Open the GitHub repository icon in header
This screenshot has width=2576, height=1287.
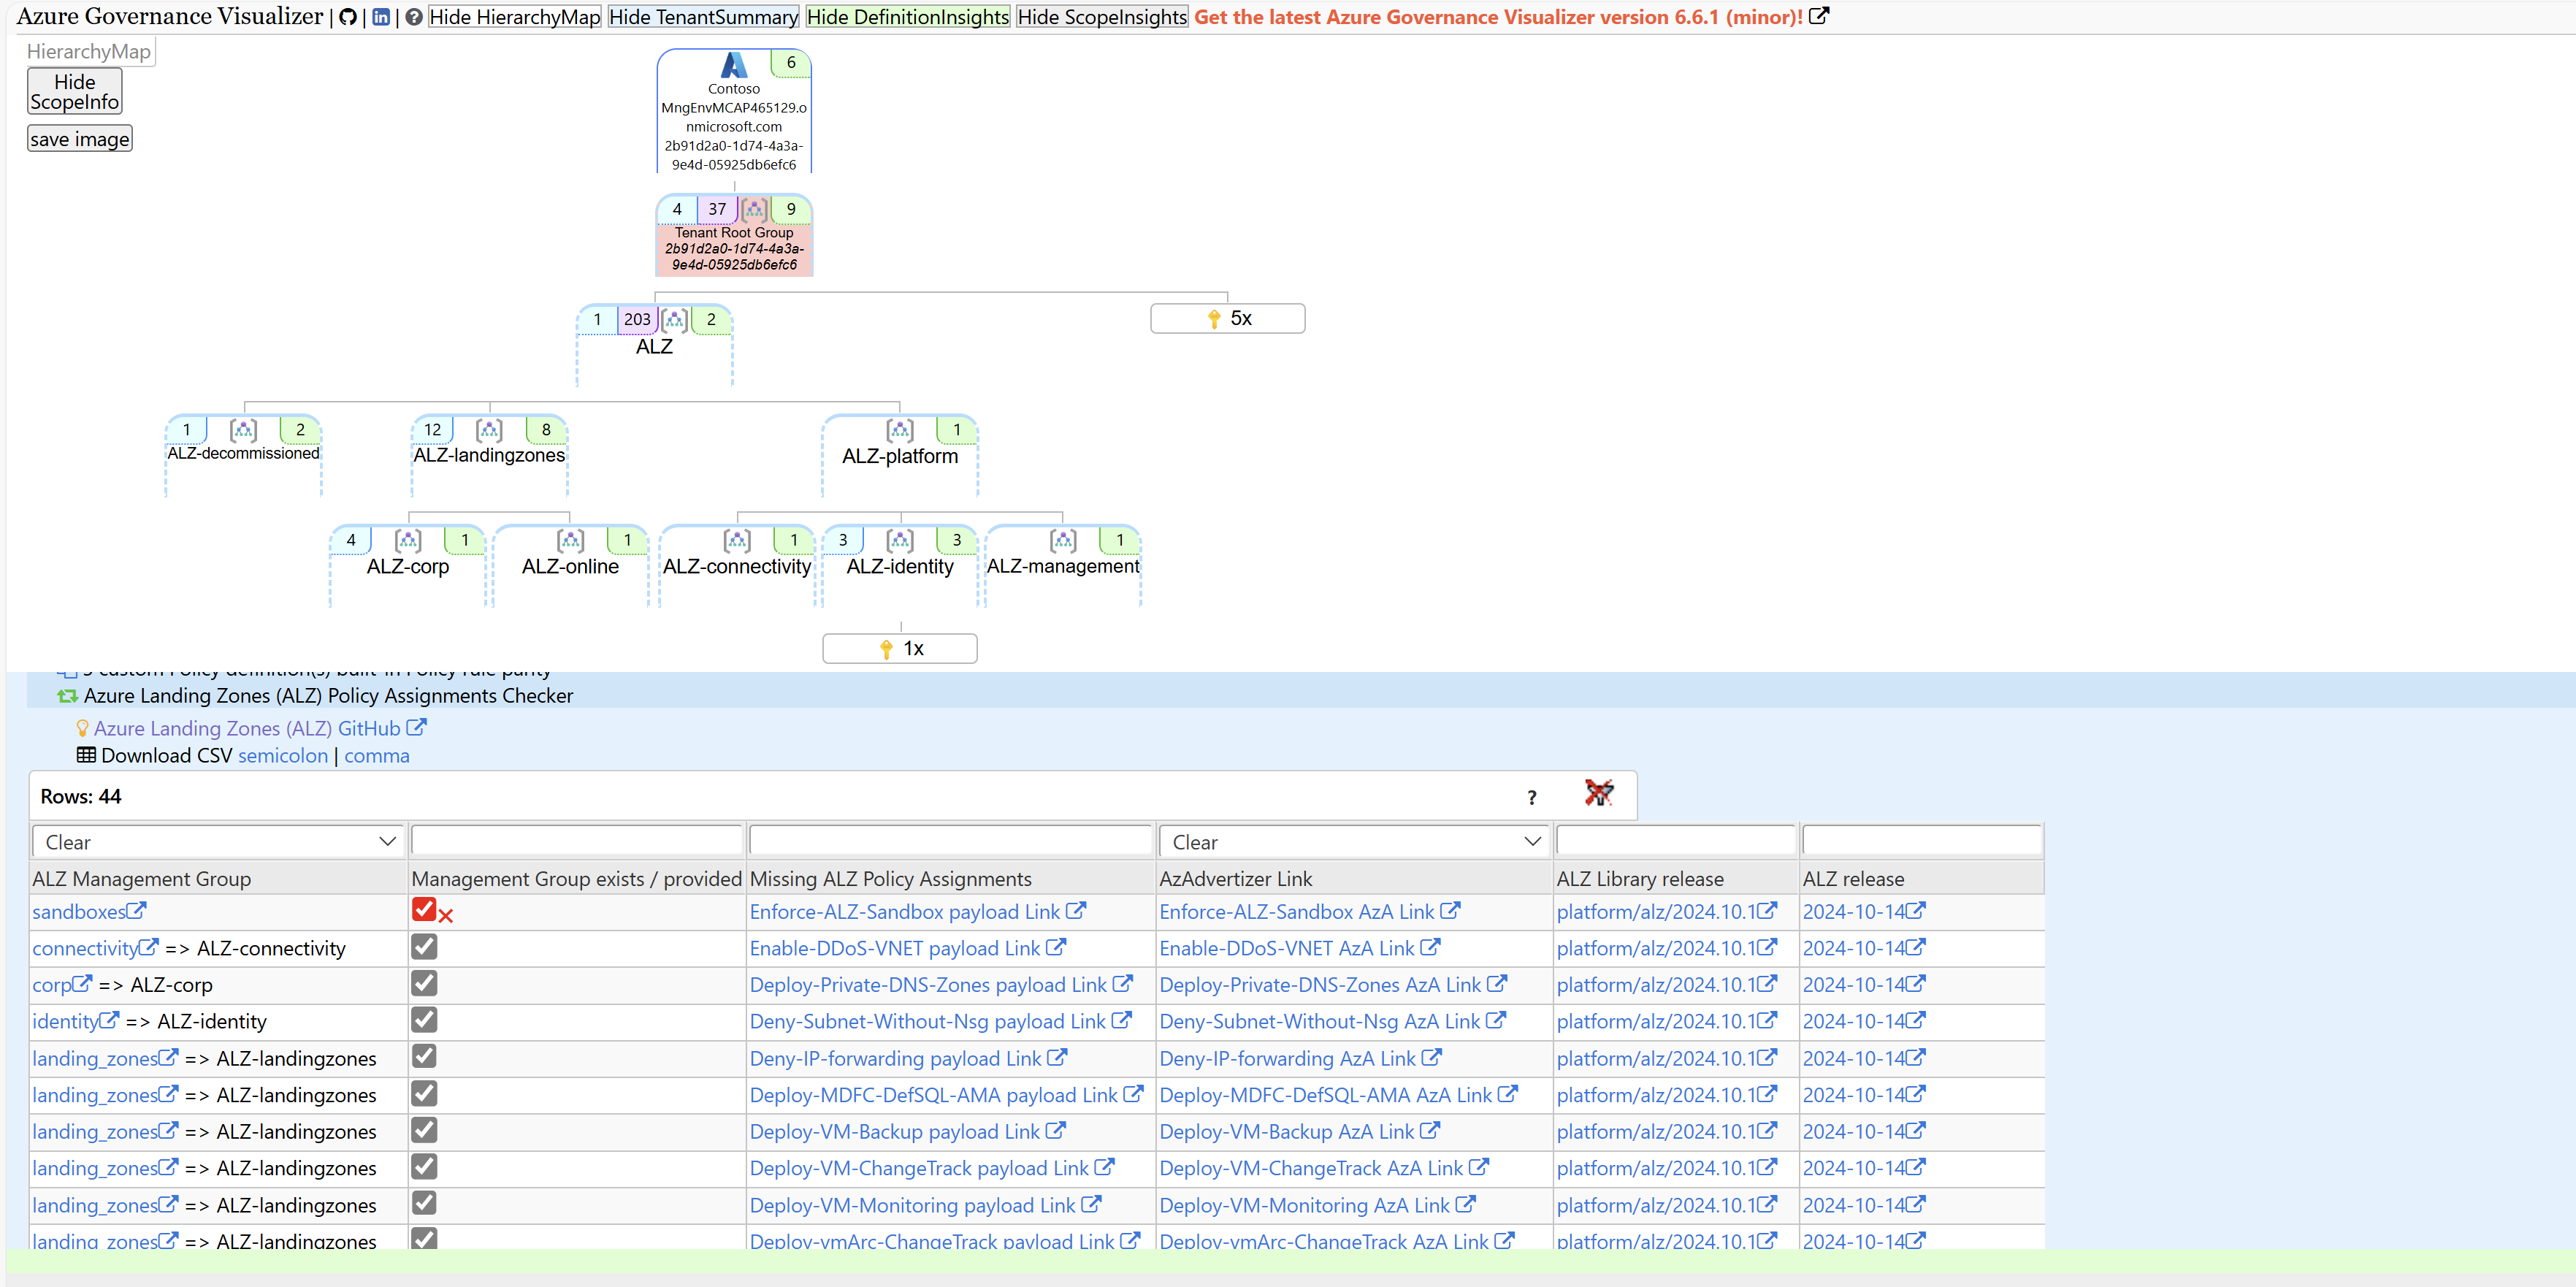pyautogui.click(x=347, y=17)
